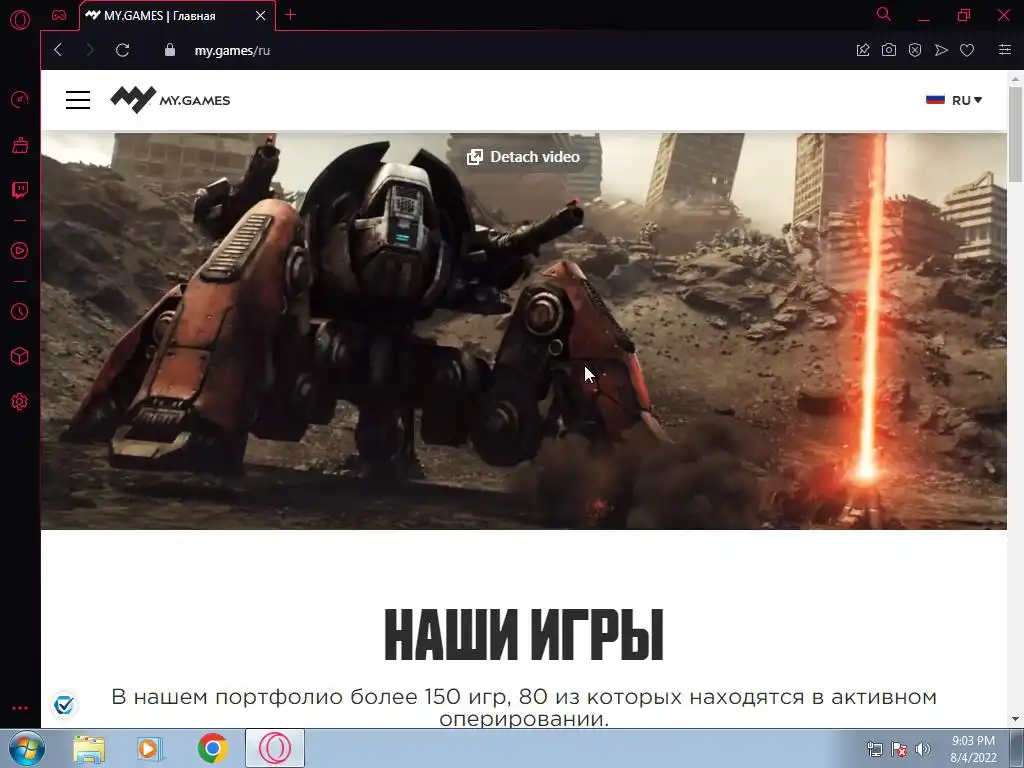1024x768 pixels.
Task: Open the site hamburger menu
Action: [x=78, y=100]
